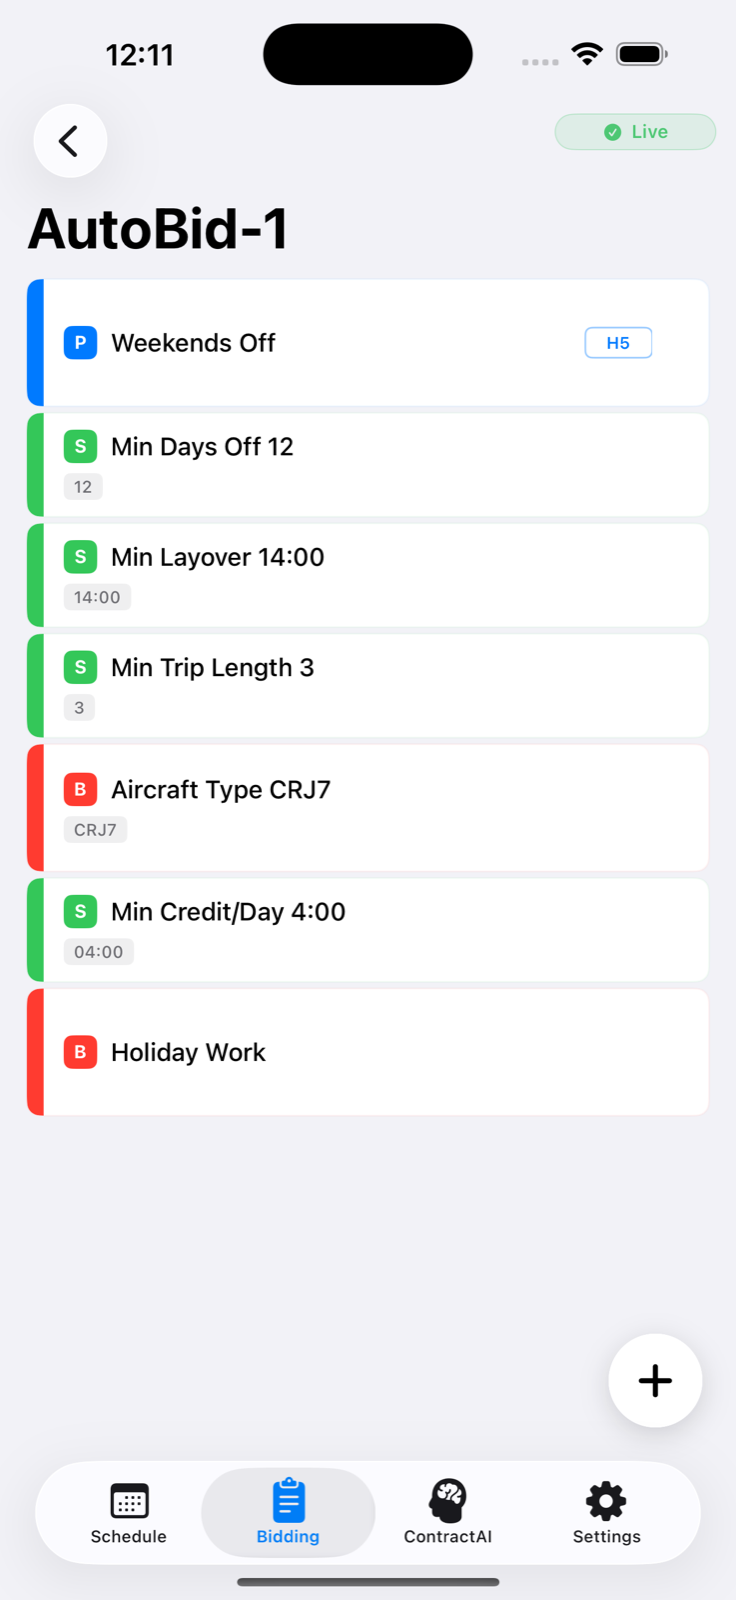Viewport: 736px width, 1600px height.
Task: Tap the blue P badge on Weekends Off
Action: [80, 342]
